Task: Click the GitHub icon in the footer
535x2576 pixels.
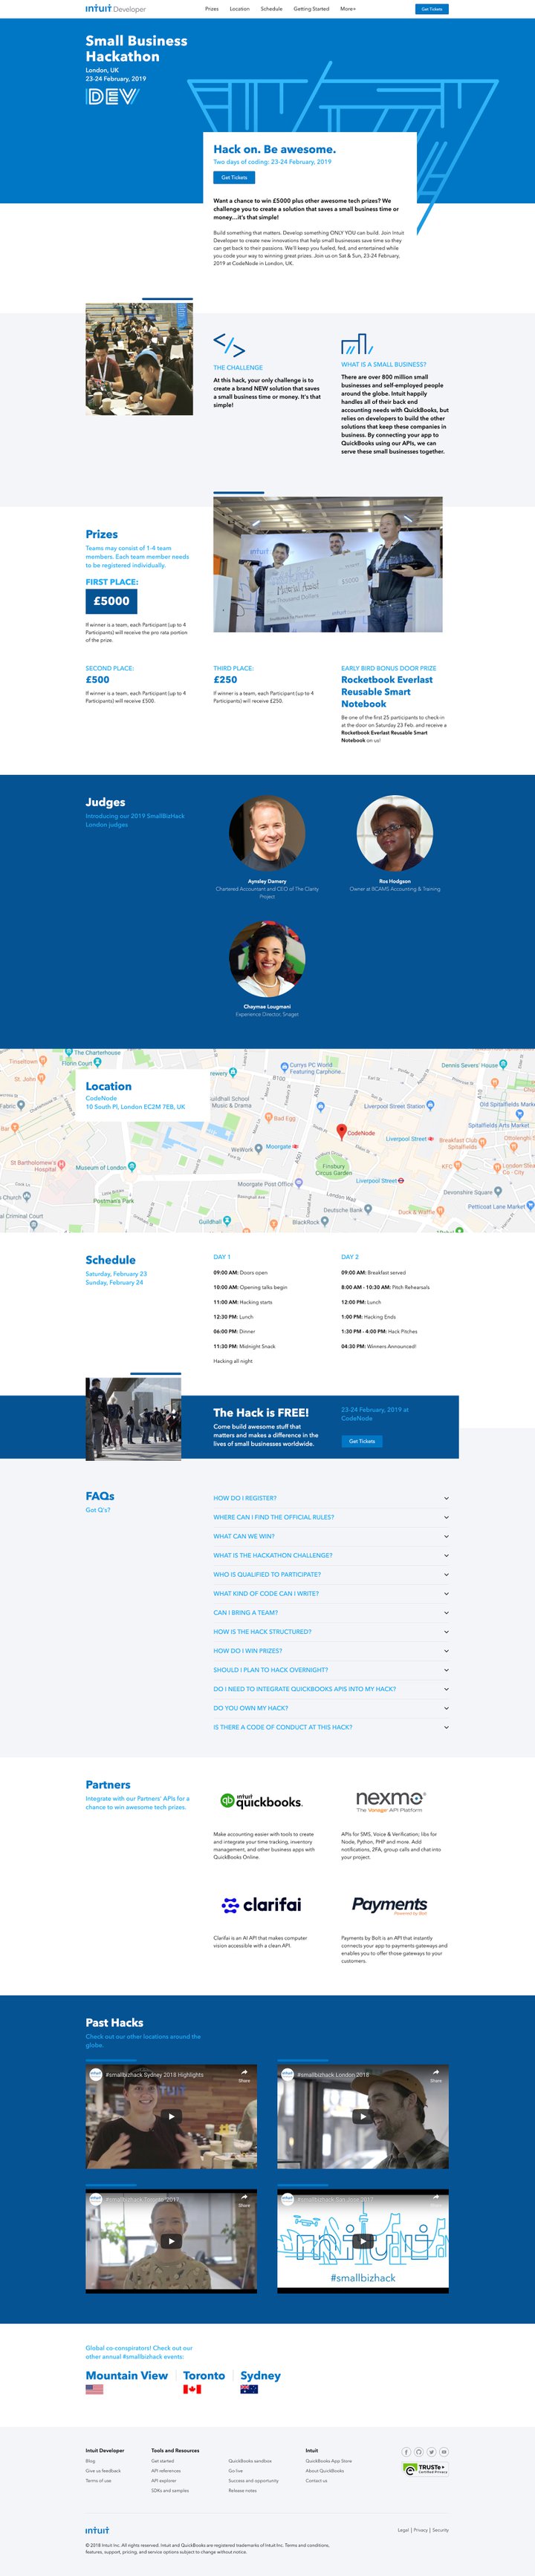Action: 419,2451
